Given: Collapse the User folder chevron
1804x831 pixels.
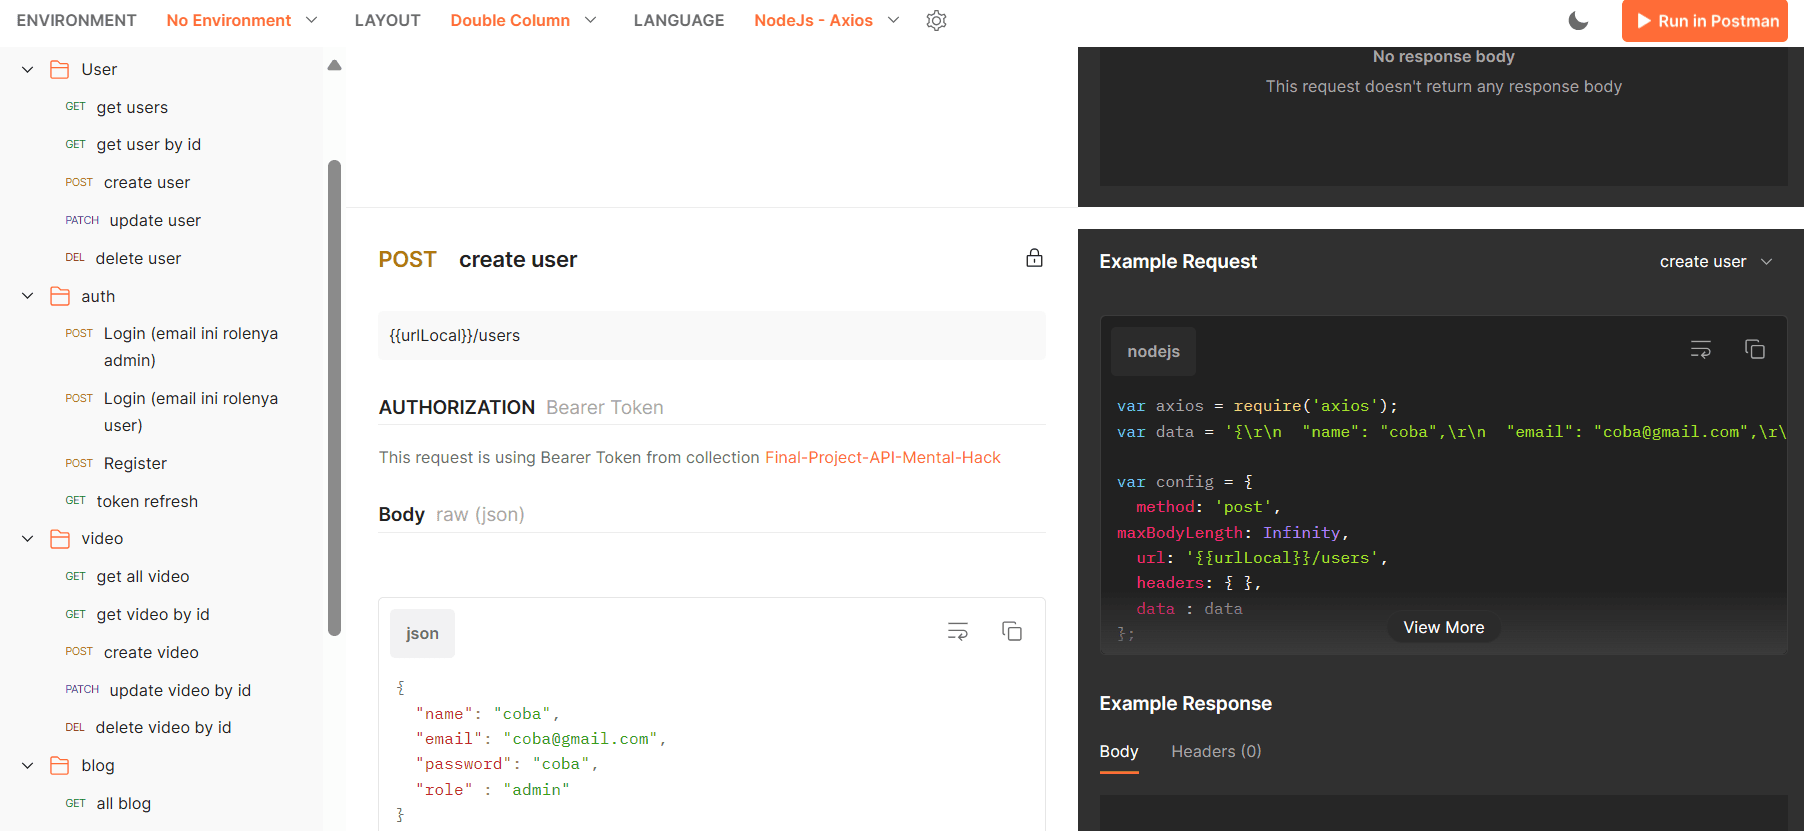Looking at the screenshot, I should [28, 69].
